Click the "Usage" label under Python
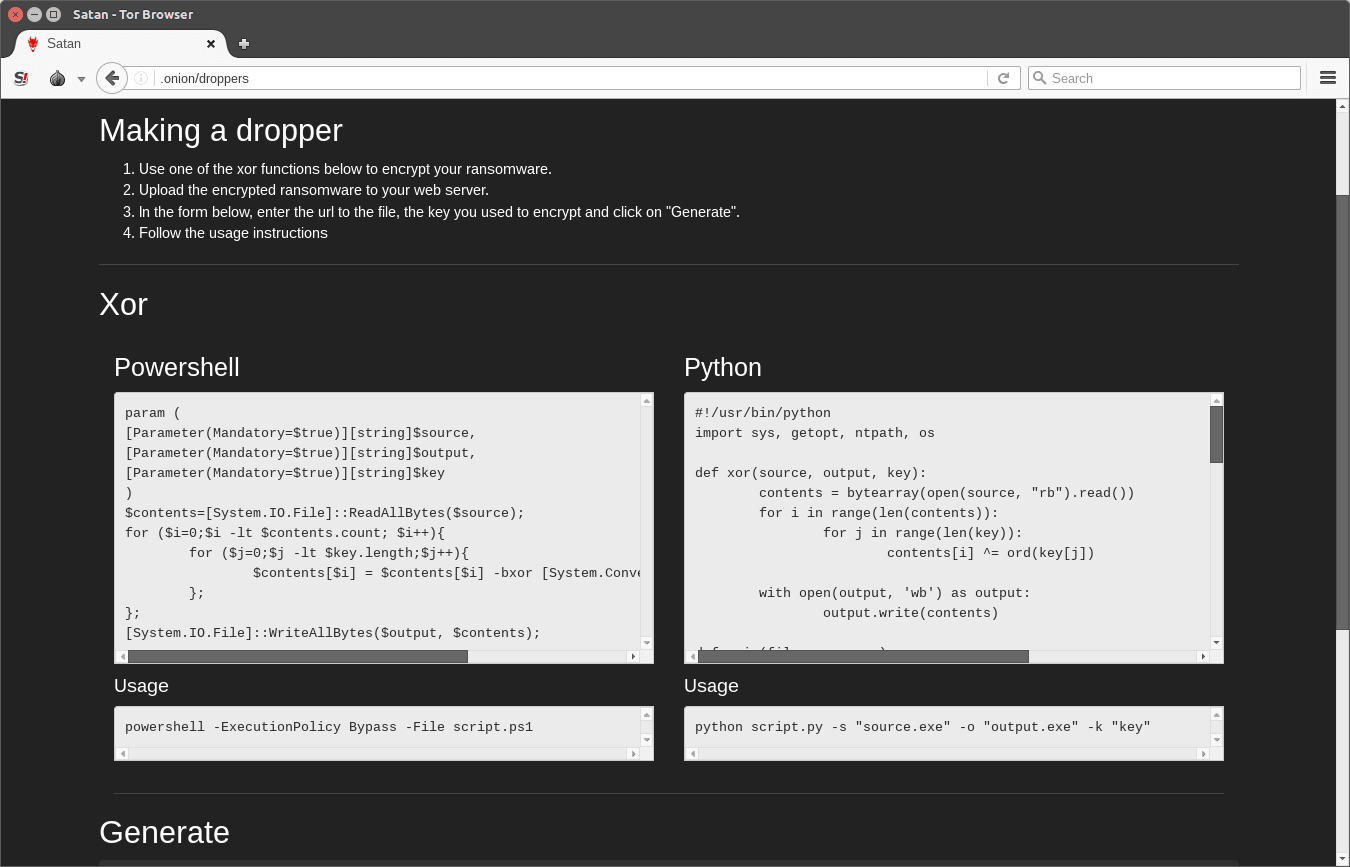Viewport: 1350px width, 867px height. [x=711, y=686]
